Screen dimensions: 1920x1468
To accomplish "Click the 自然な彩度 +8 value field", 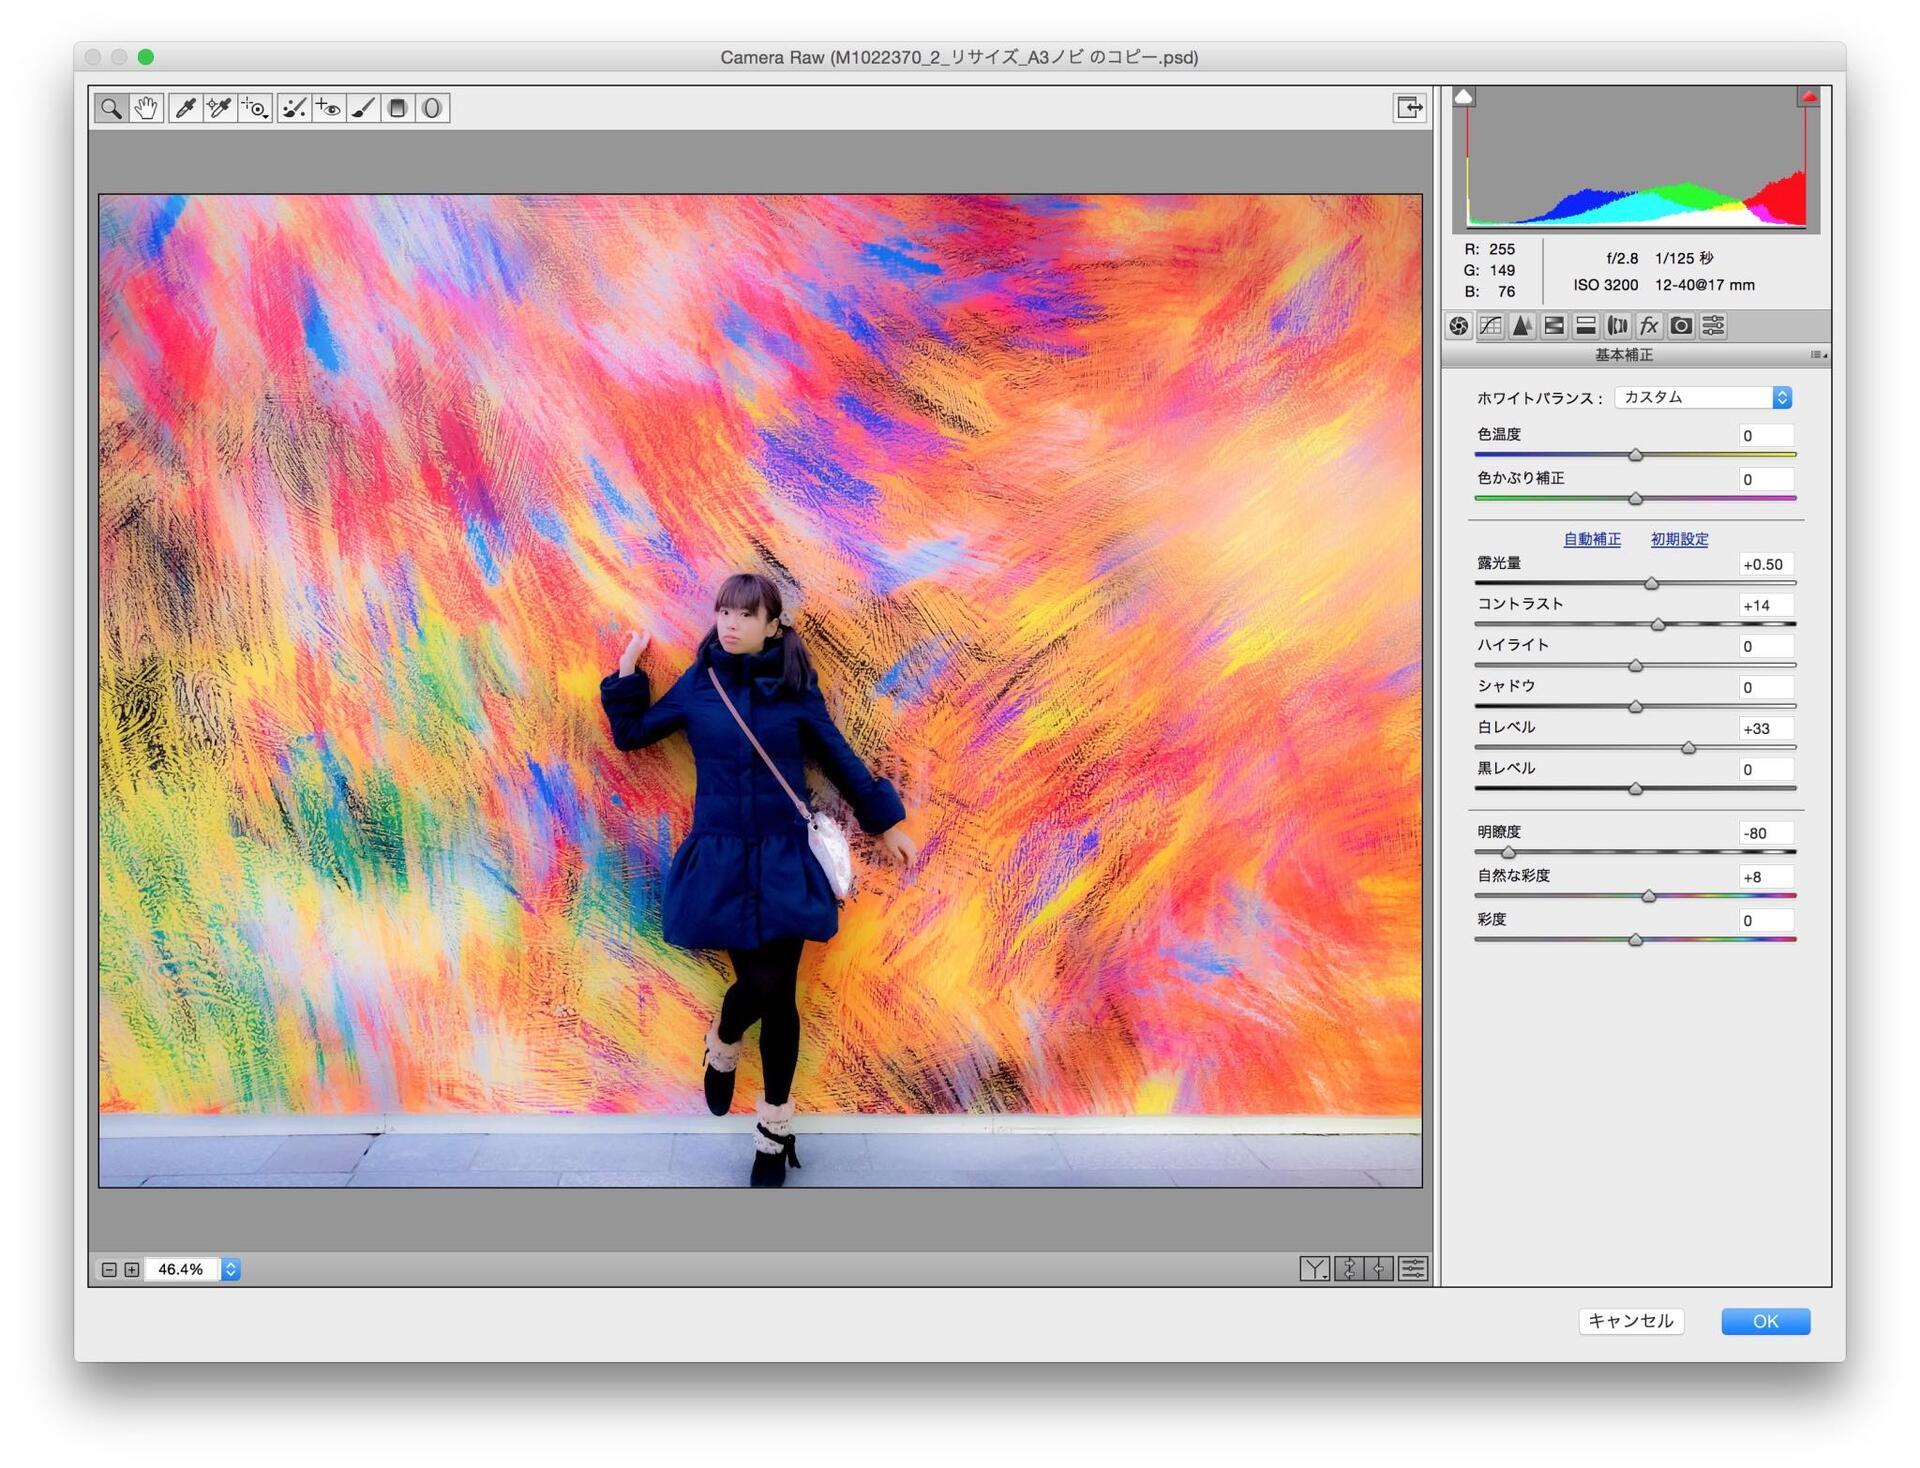I will [1765, 878].
